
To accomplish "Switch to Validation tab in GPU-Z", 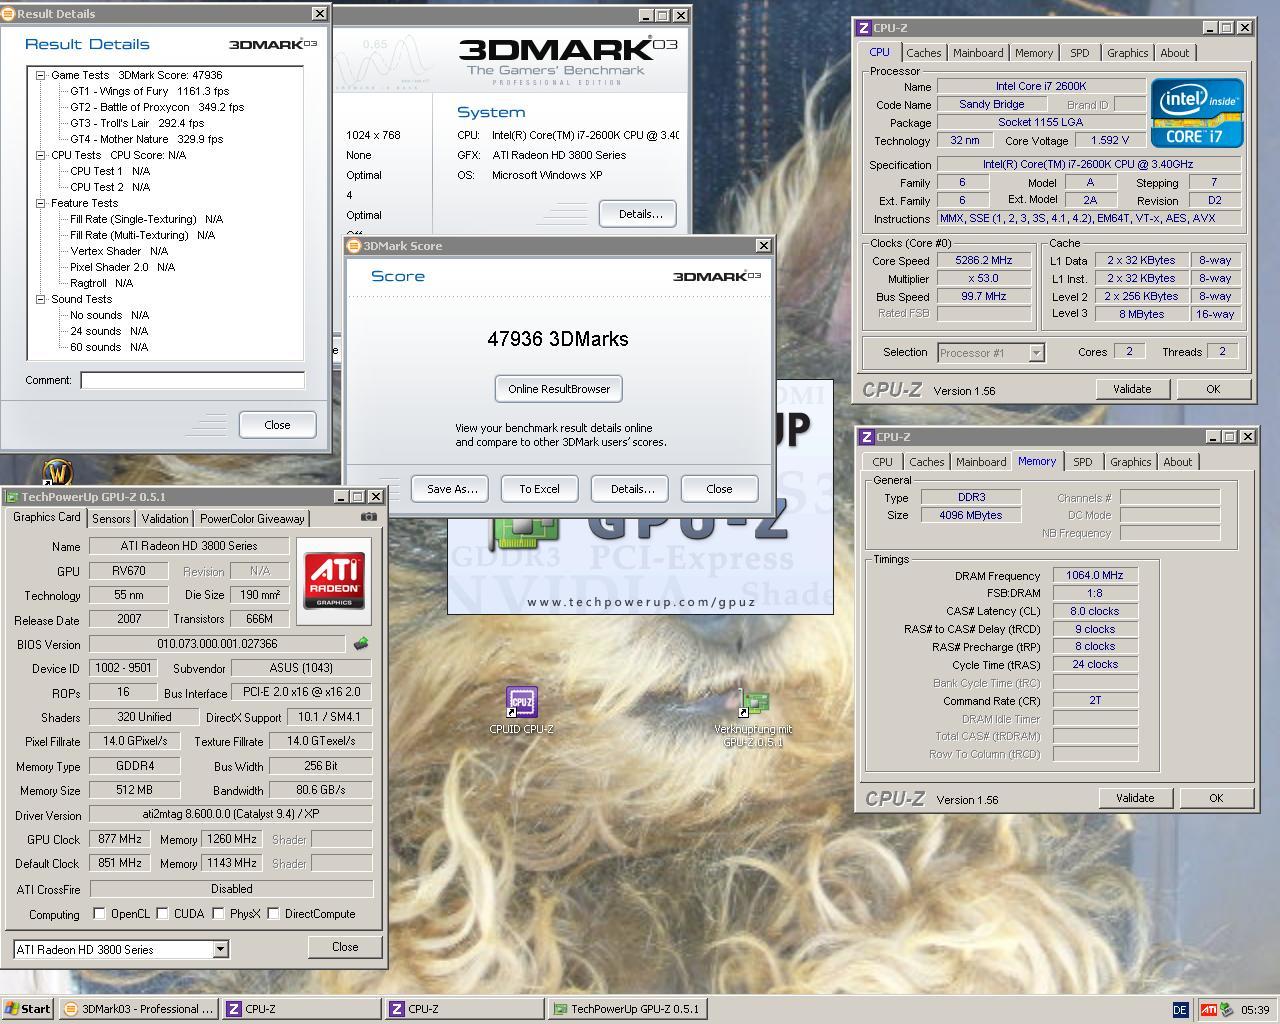I will [x=164, y=518].
